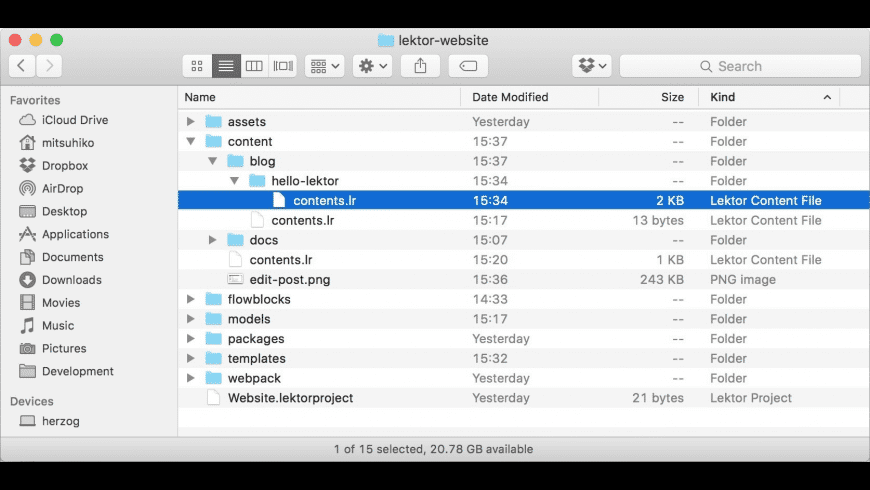870x490 pixels.
Task: Switch to Cover Flow view
Action: (x=283, y=66)
